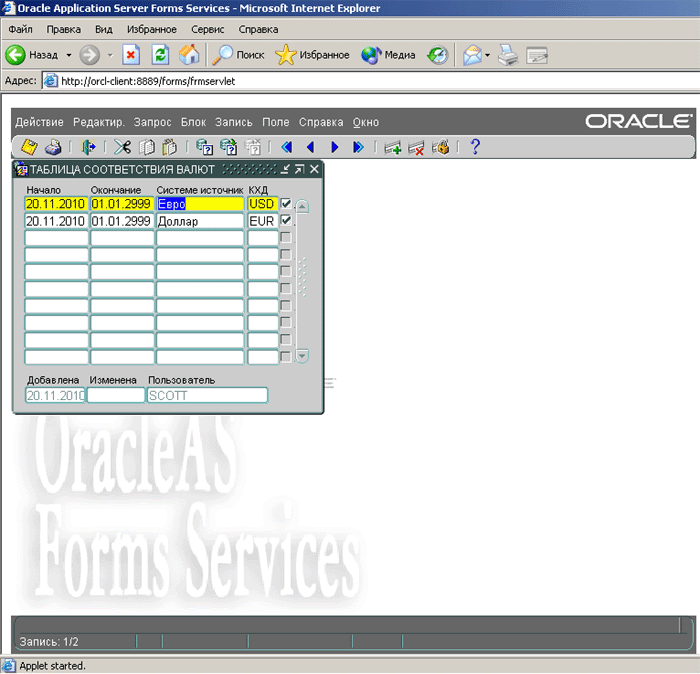Open the IE Файл menu
700x674 pixels.
21,29
